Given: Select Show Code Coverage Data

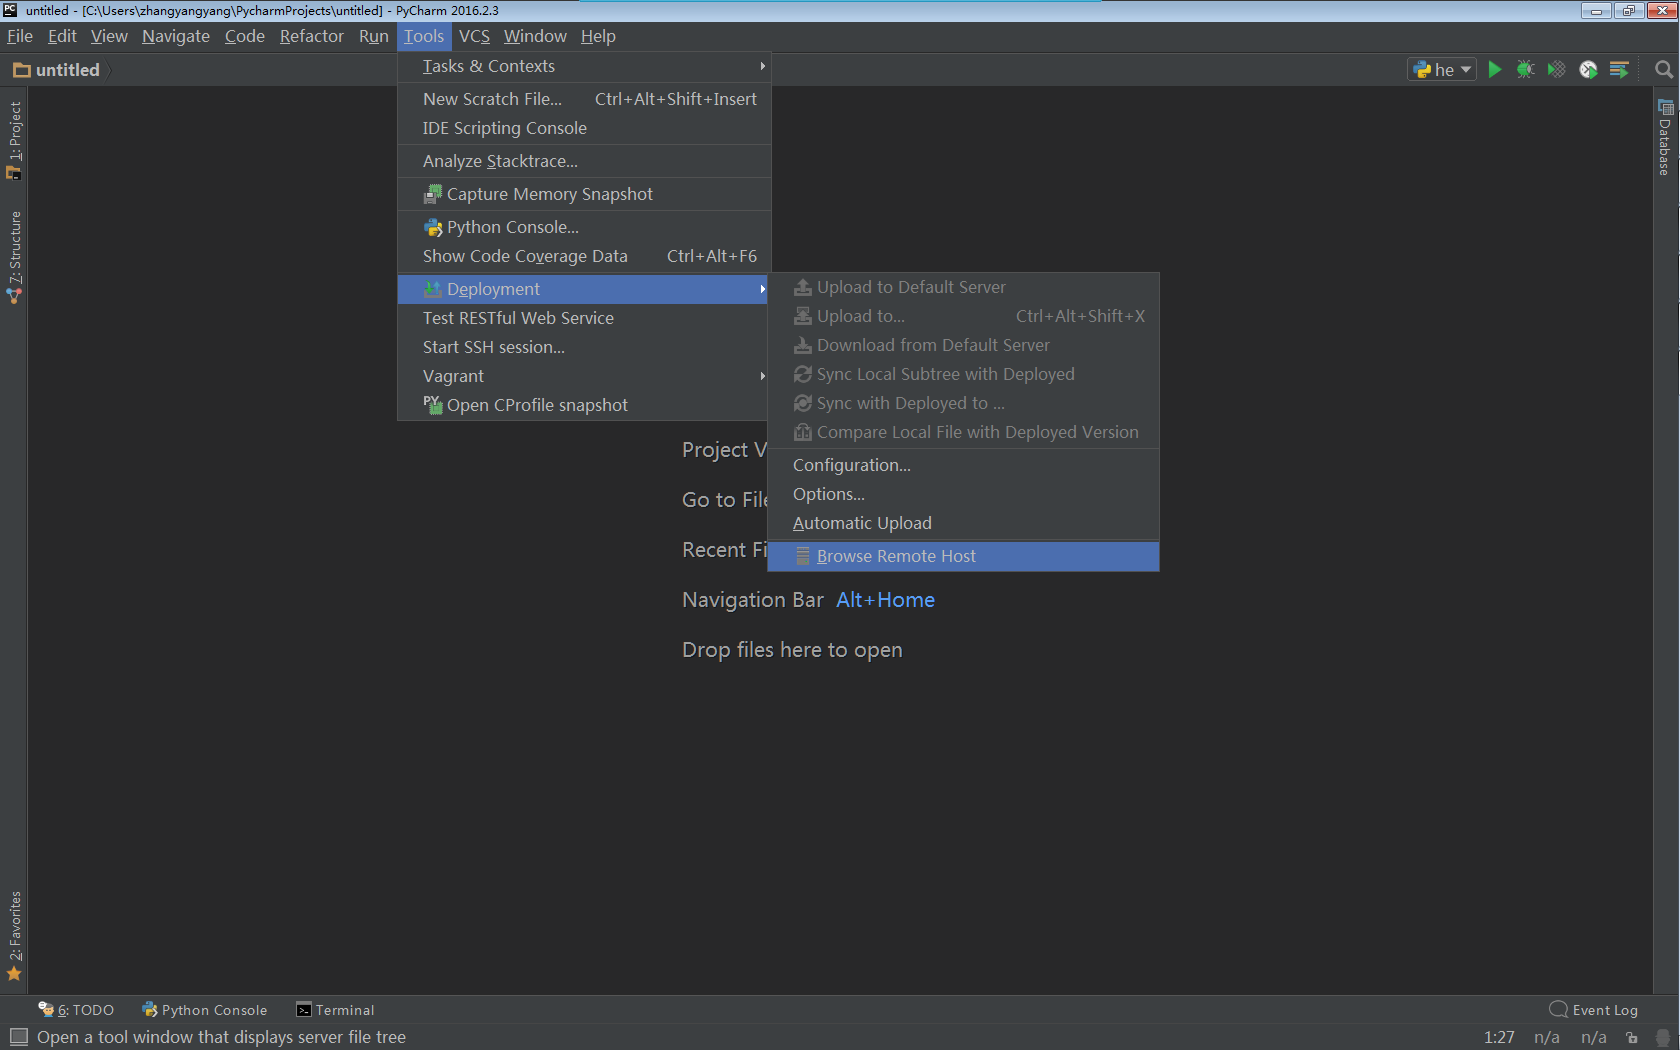Looking at the screenshot, I should 584,256.
